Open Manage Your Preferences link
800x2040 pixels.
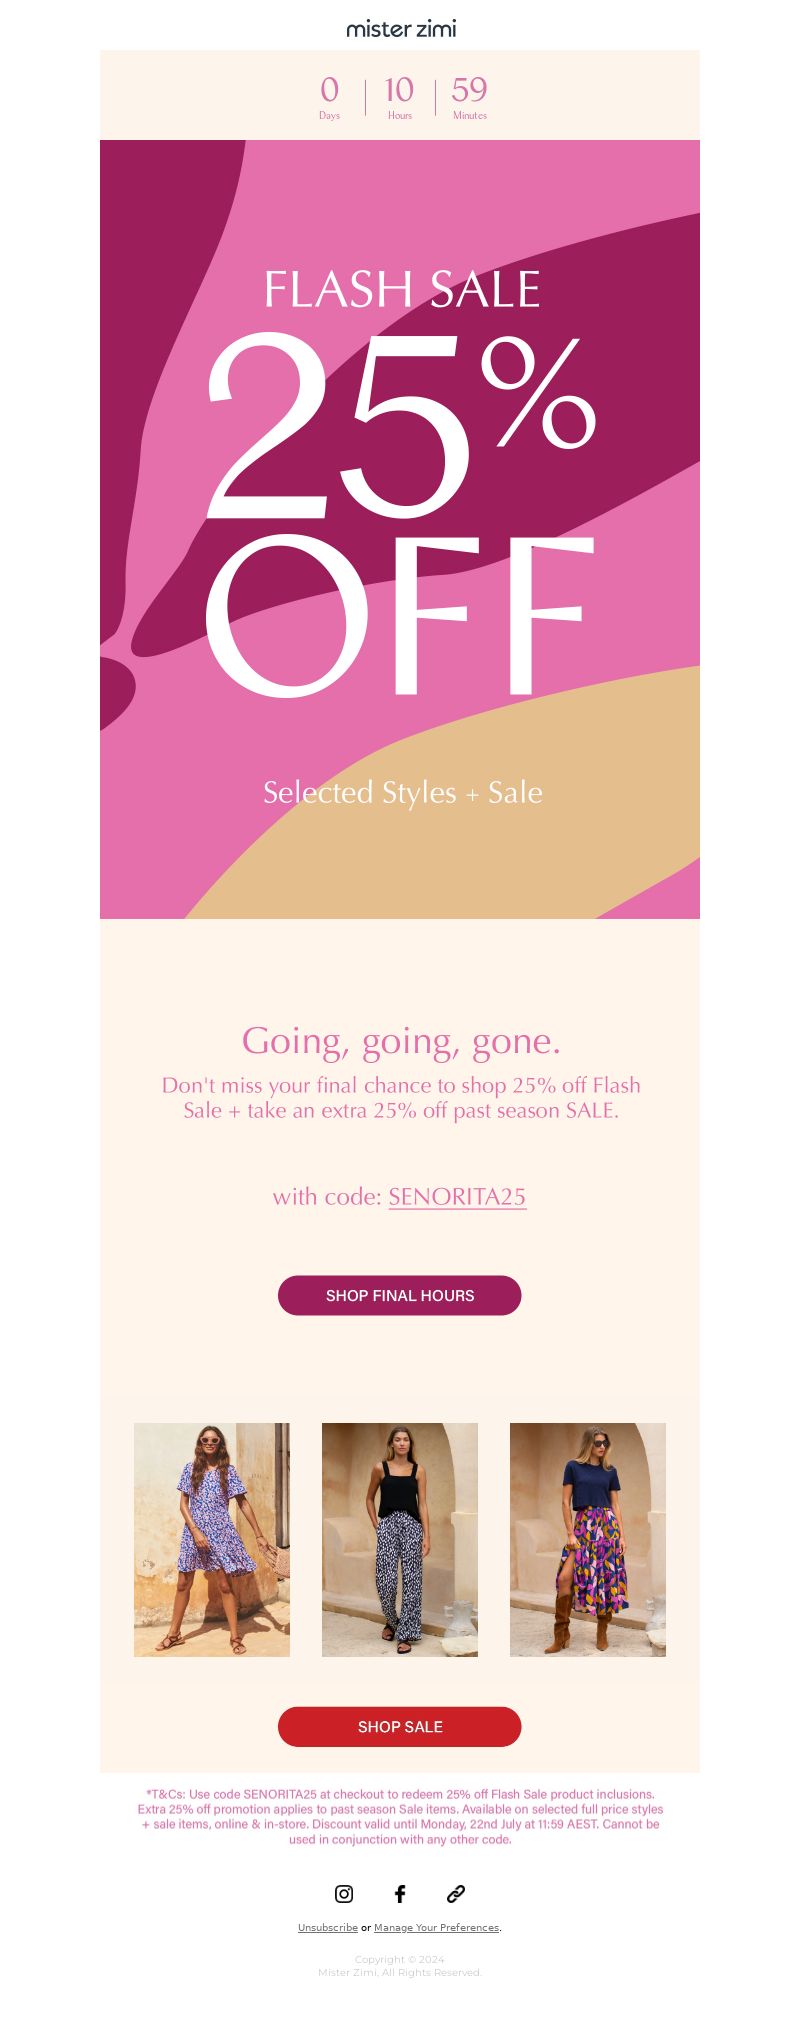437,1927
